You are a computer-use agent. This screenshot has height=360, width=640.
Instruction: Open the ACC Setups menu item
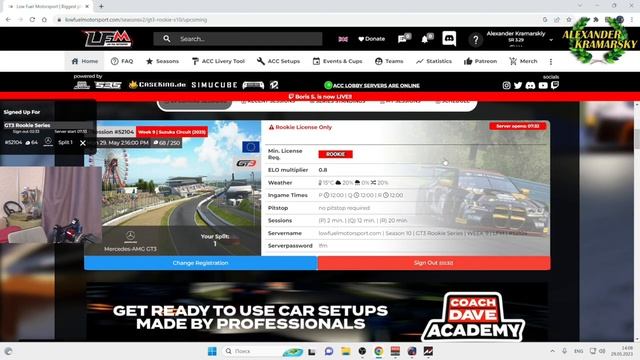pyautogui.click(x=278, y=61)
